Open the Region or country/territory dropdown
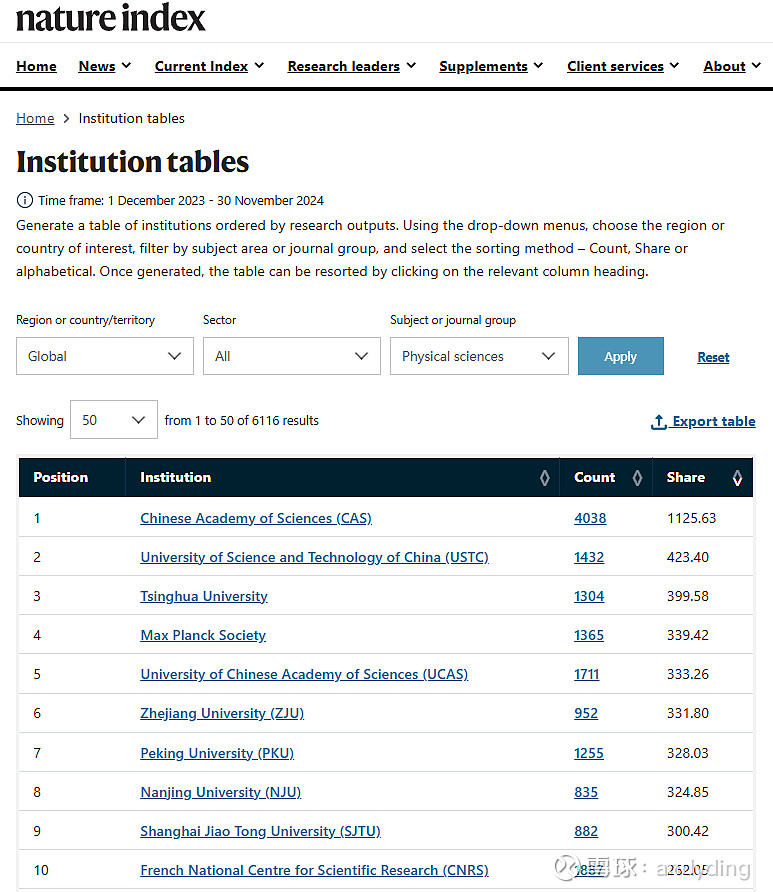The image size is (773, 892). pyautogui.click(x=104, y=356)
